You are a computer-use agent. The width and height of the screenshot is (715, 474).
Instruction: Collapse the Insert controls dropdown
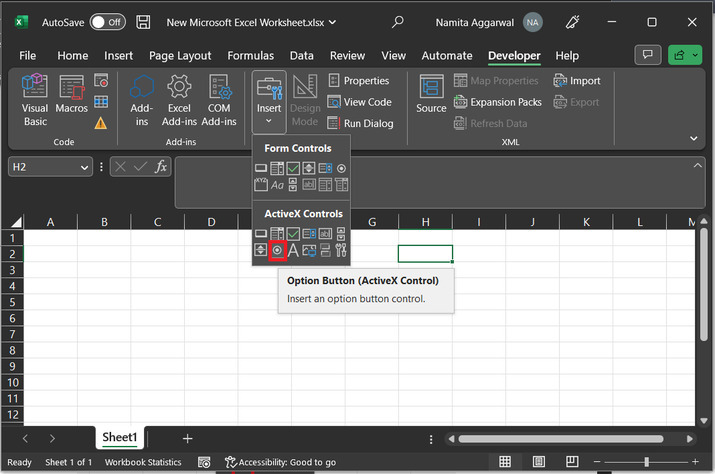point(269,100)
